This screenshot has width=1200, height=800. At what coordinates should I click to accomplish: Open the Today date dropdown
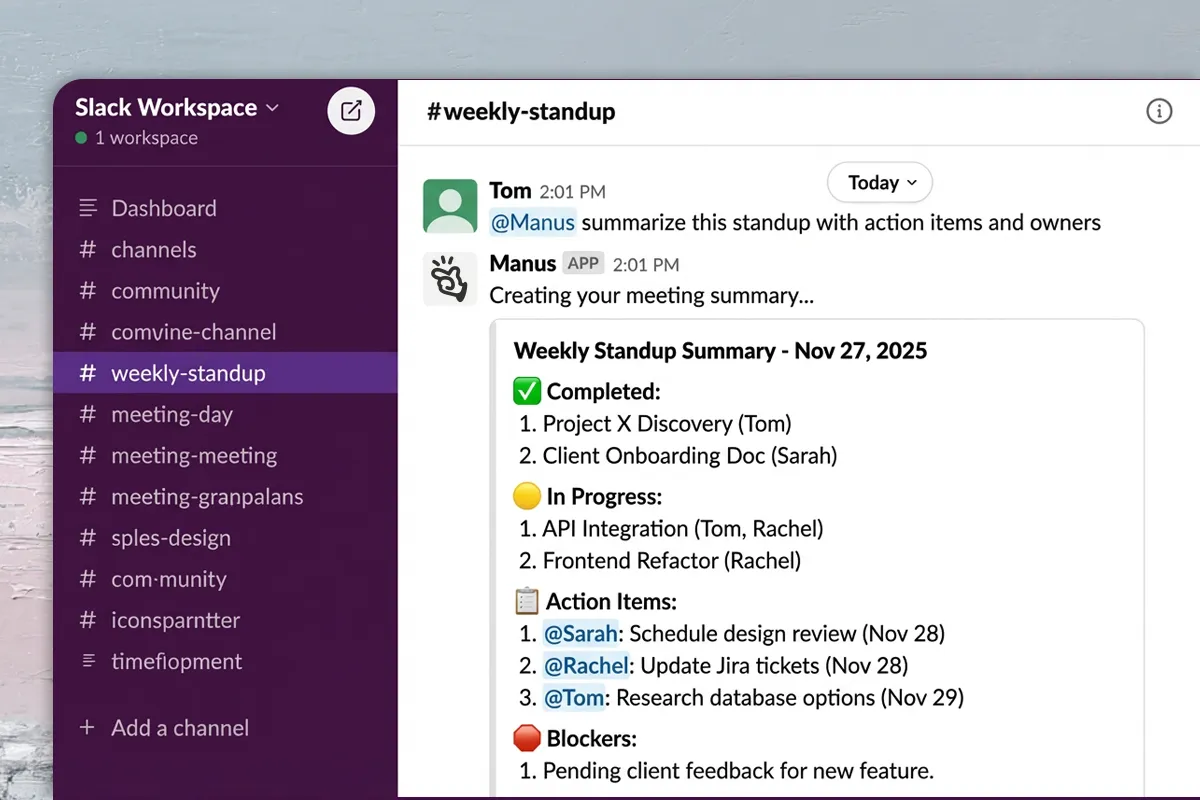(x=879, y=183)
